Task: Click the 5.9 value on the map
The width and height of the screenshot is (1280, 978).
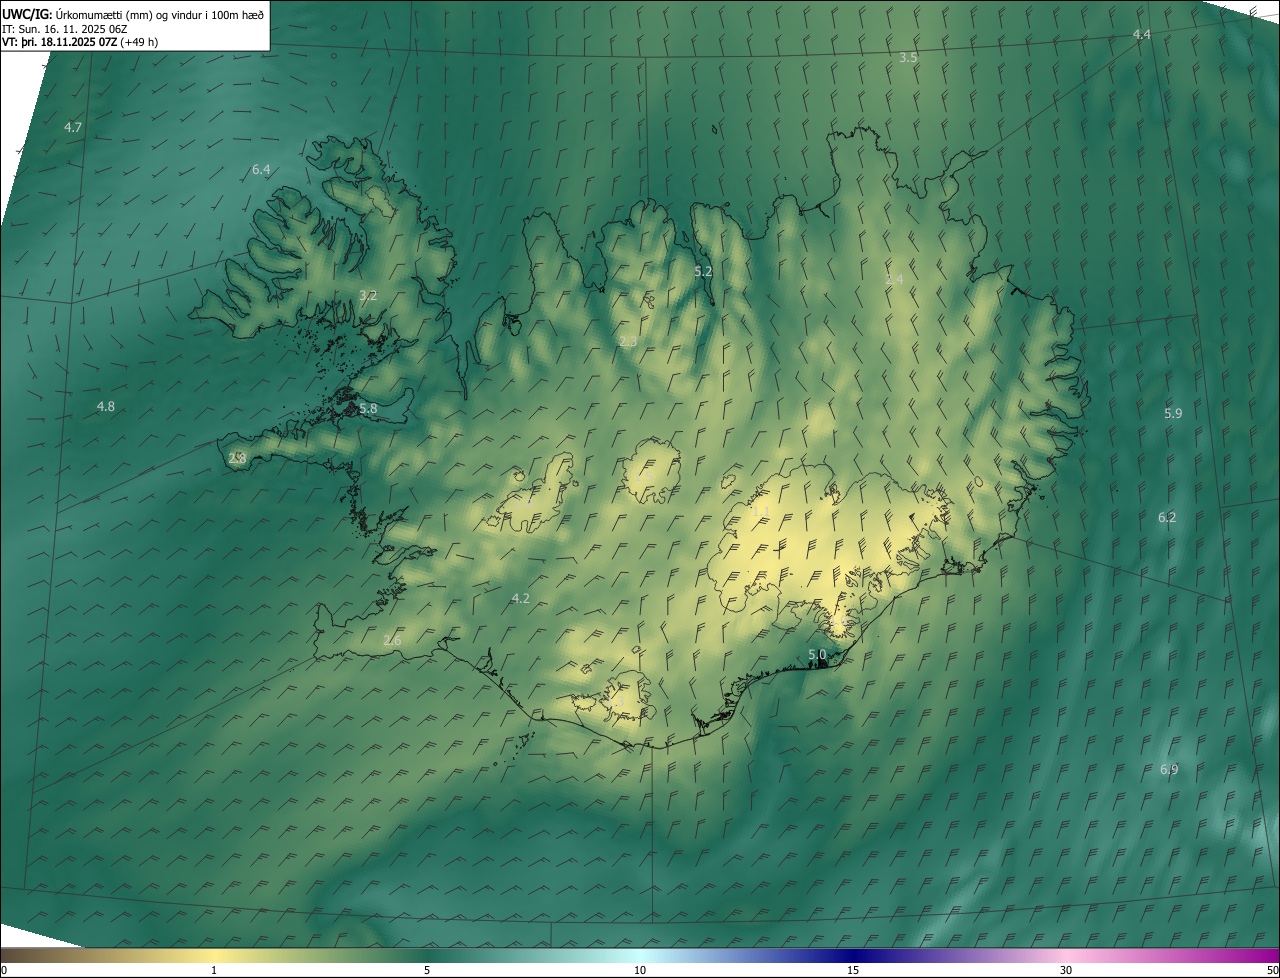Action: (1173, 413)
